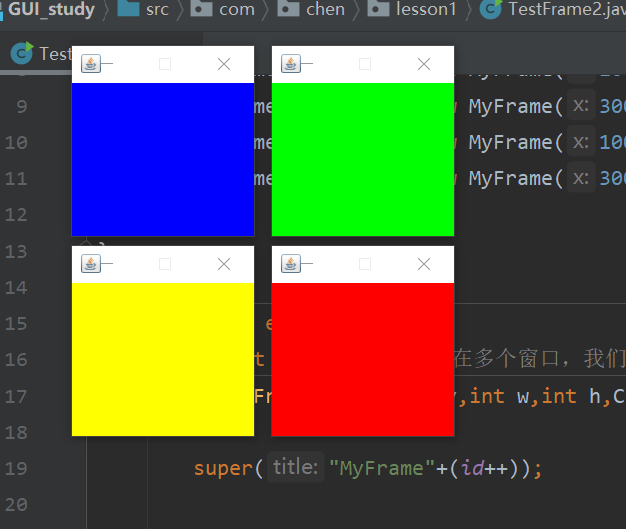Click MyFrame( on line 11

tap(516, 178)
